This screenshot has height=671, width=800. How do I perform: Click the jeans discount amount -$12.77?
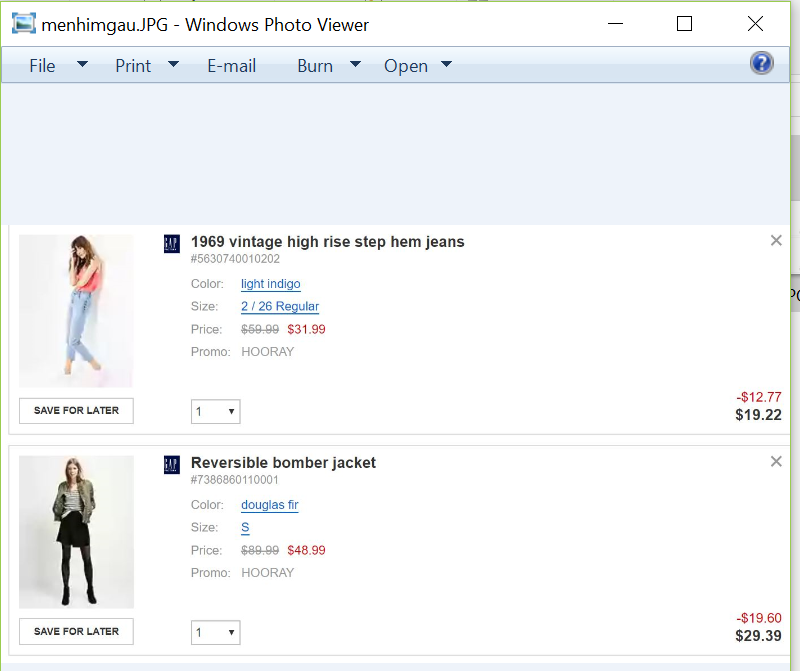(759, 397)
